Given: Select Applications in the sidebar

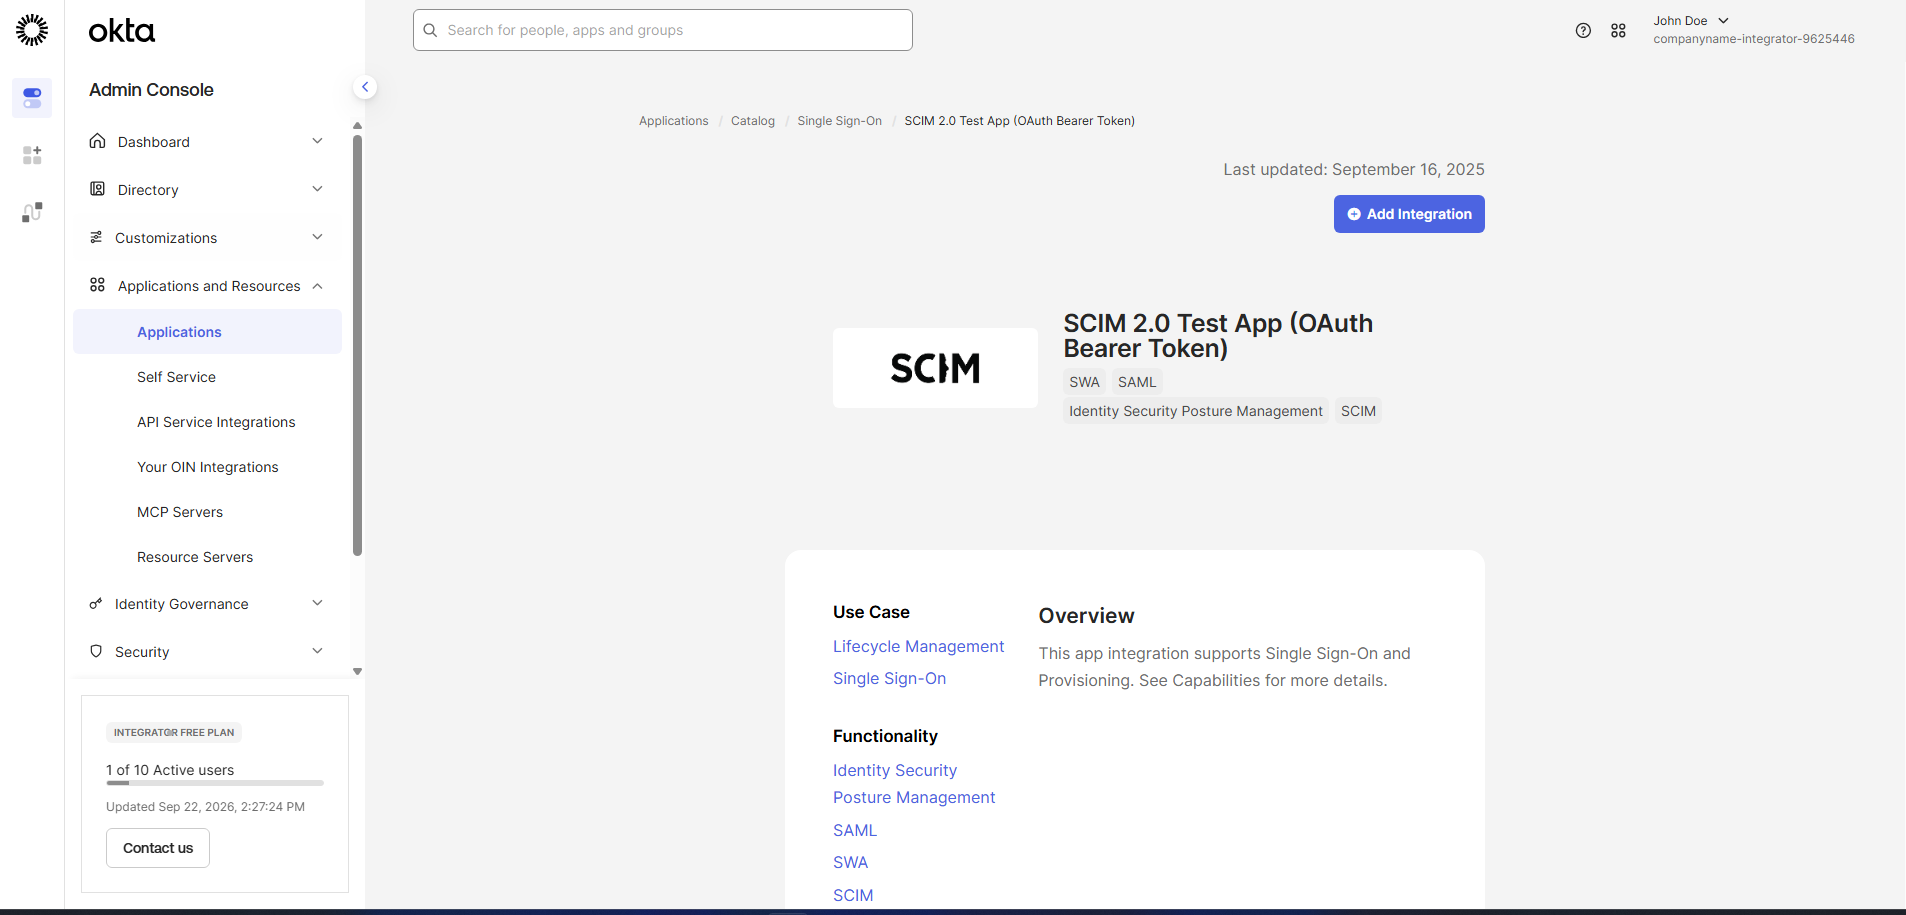Looking at the screenshot, I should point(207,331).
